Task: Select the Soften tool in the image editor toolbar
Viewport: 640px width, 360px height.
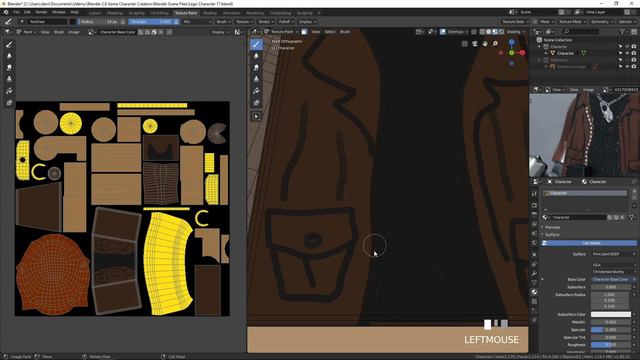Action: pos(9,56)
